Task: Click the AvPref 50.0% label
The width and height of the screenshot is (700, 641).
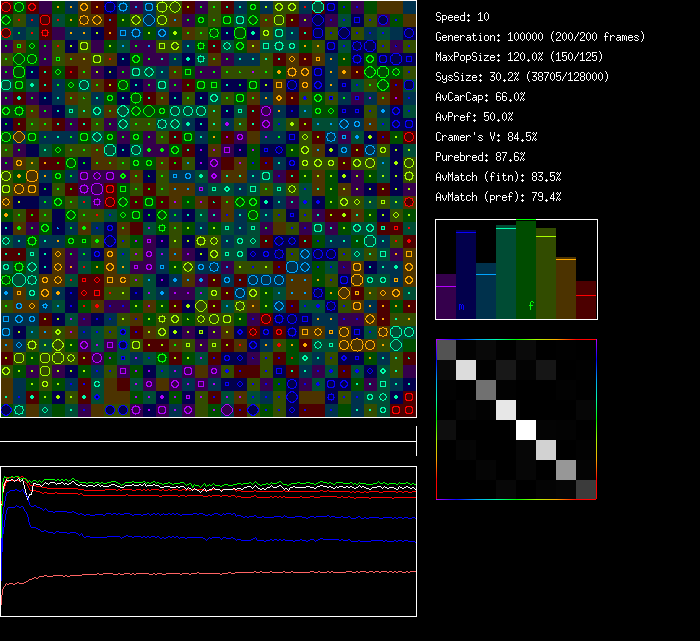Action: click(474, 117)
